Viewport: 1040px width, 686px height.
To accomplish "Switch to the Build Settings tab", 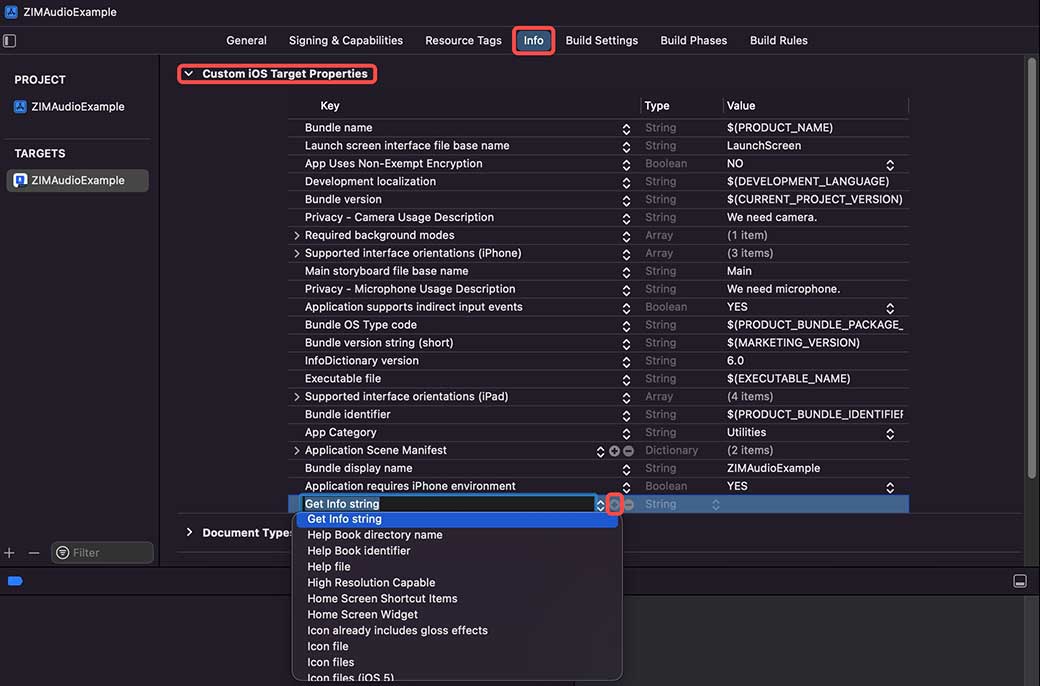I will pyautogui.click(x=601, y=40).
